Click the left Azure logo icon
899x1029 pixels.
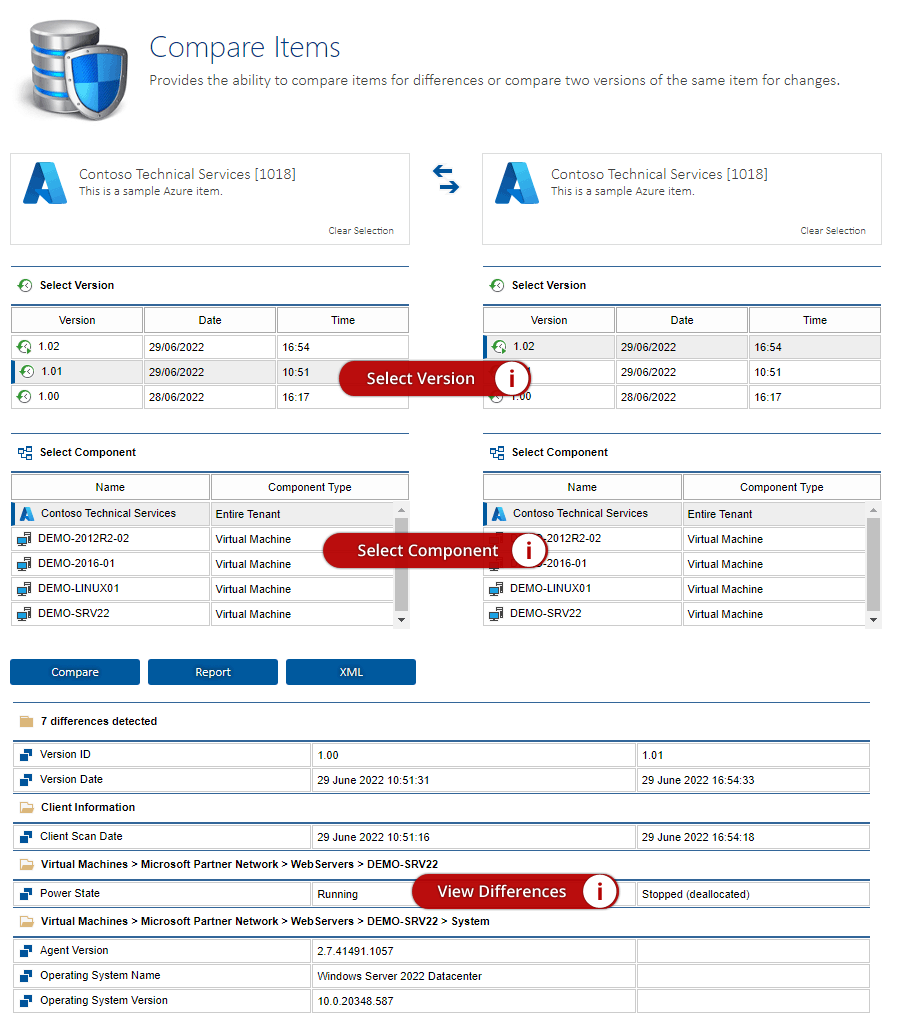click(45, 183)
